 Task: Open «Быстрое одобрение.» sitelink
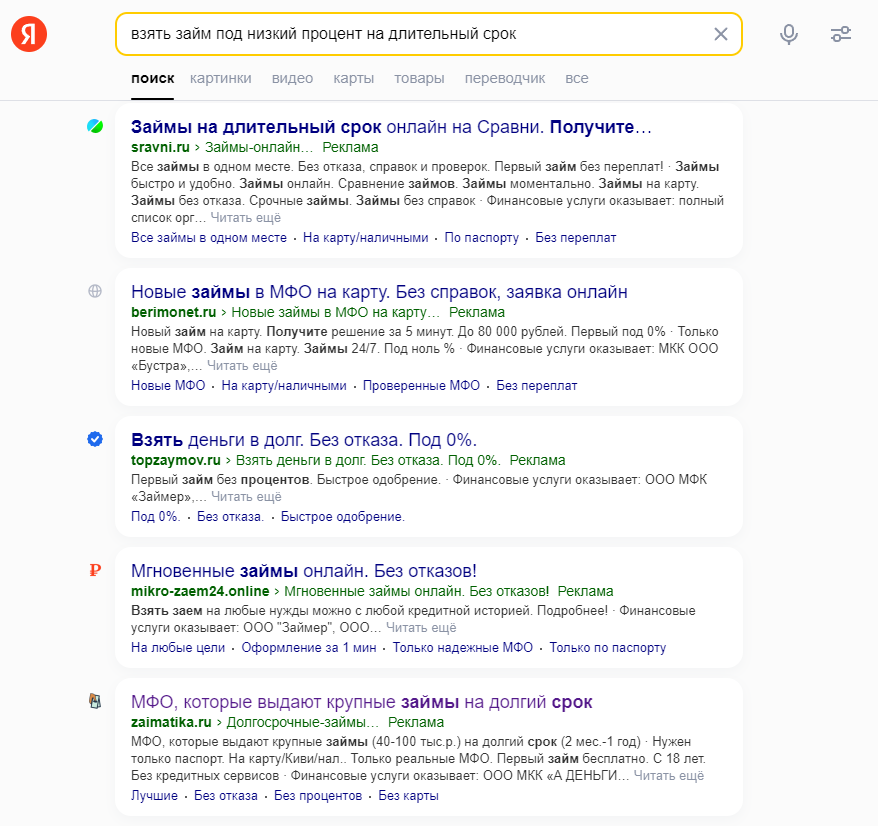point(342,516)
